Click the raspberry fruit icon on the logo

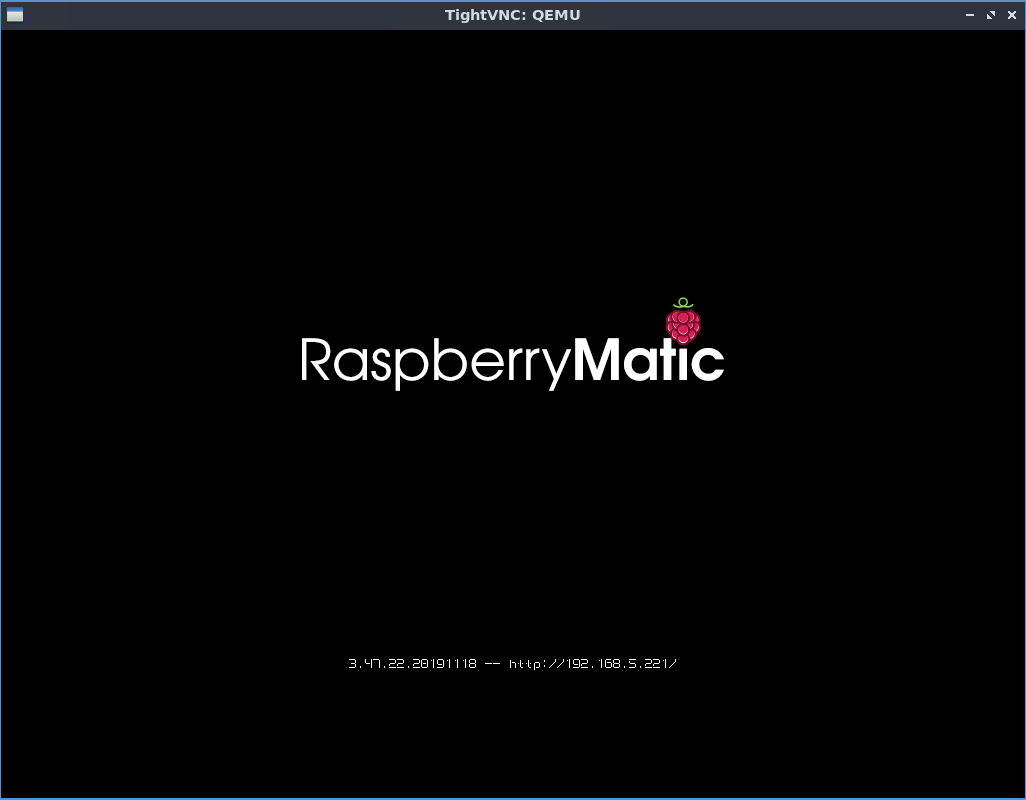click(x=683, y=321)
